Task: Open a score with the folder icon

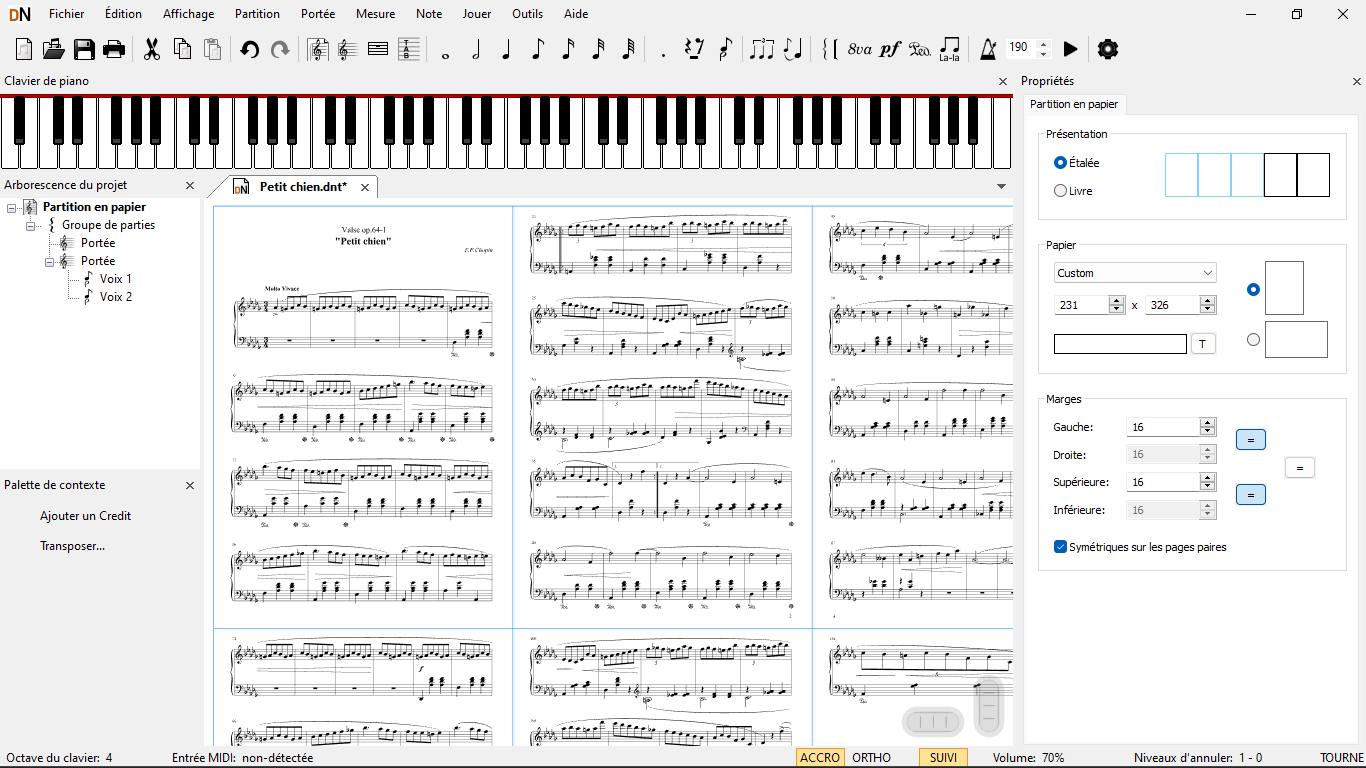Action: point(53,49)
